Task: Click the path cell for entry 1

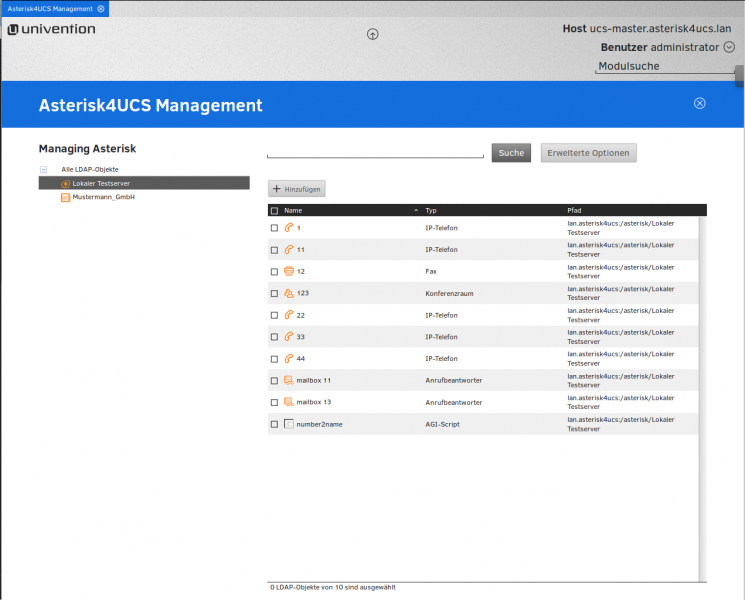Action: [x=621, y=228]
